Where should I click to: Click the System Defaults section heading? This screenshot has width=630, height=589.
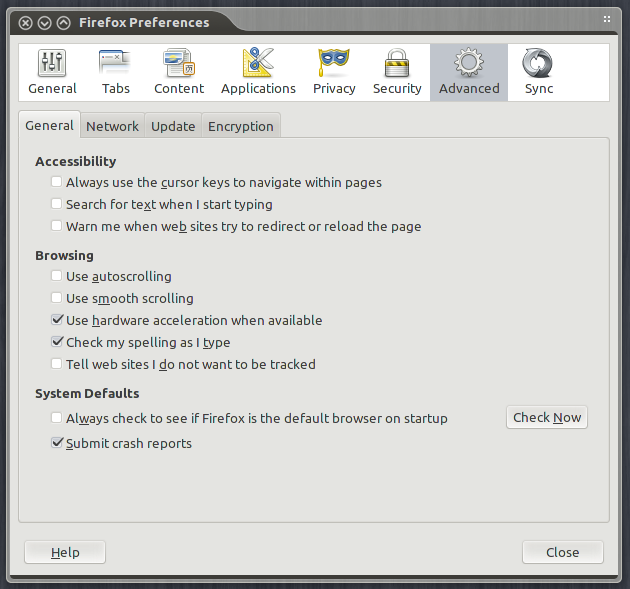(x=87, y=393)
